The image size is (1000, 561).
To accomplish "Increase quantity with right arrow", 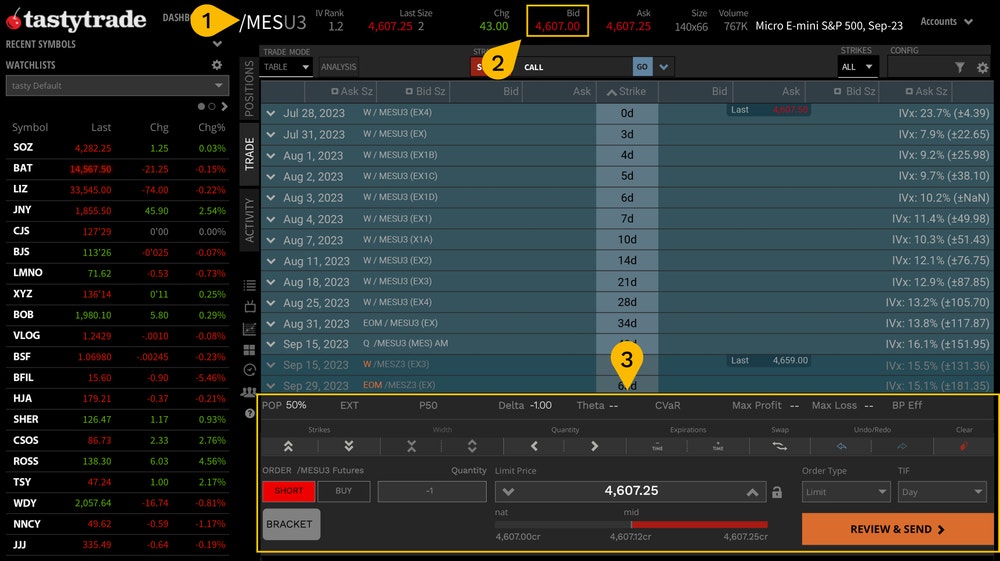I will 594,446.
